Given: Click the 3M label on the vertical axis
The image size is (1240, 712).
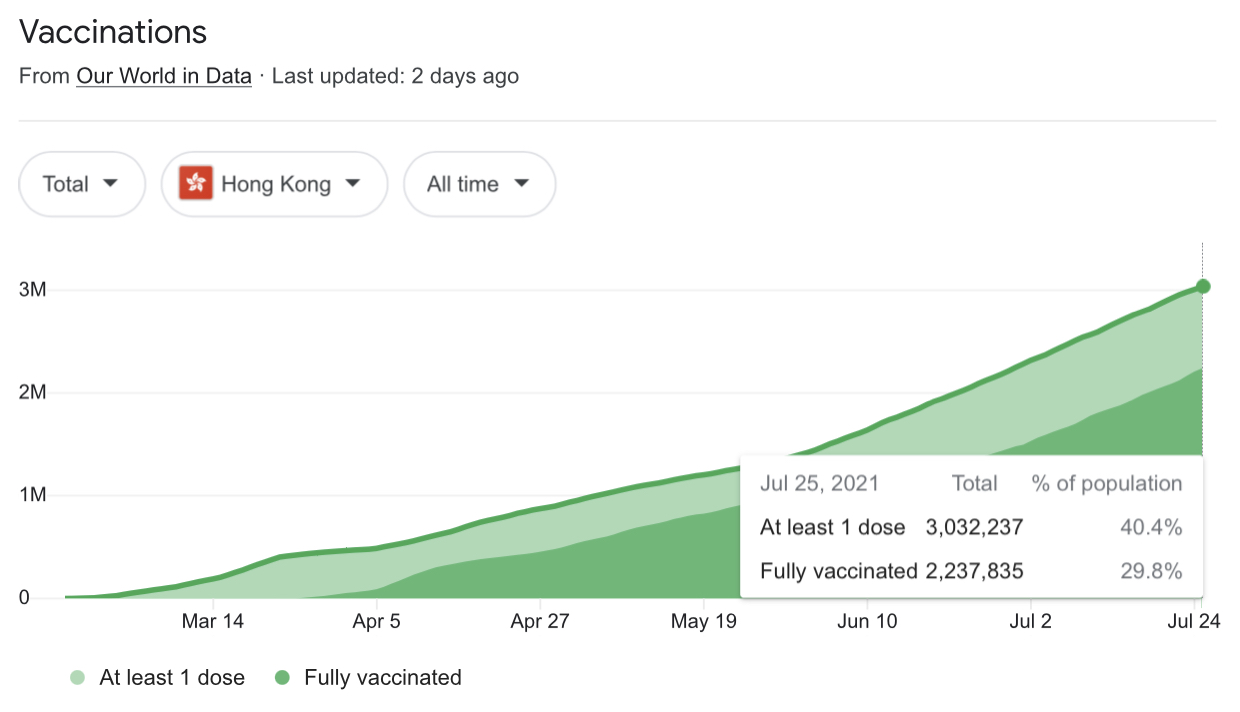Looking at the screenshot, I should pos(34,290).
